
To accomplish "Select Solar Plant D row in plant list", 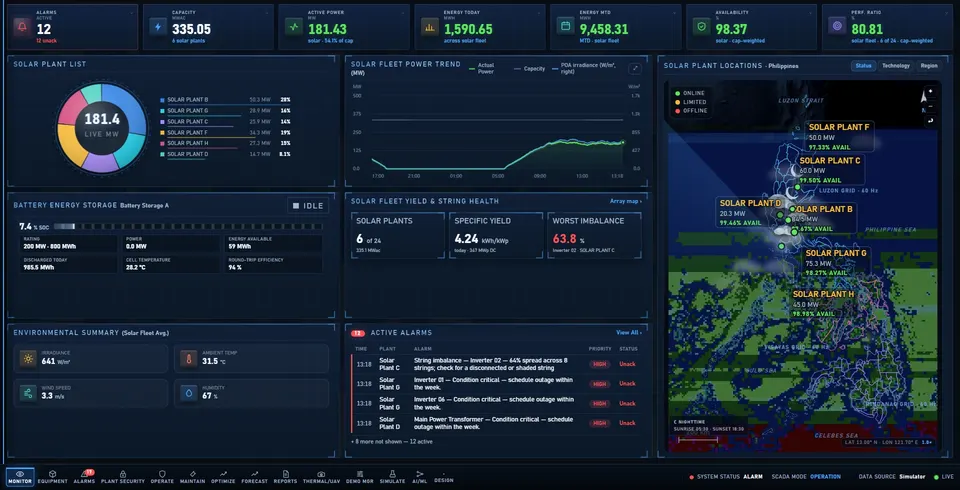I will [225, 154].
